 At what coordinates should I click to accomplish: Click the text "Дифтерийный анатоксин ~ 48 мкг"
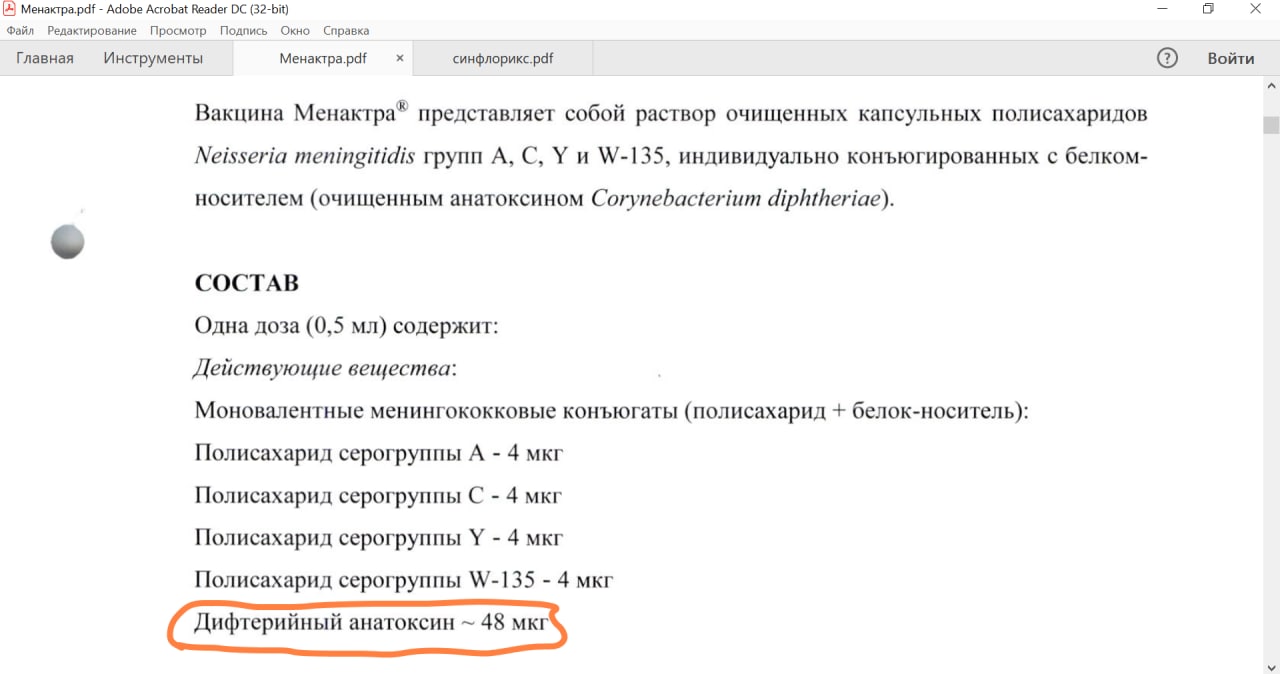[x=371, y=622]
